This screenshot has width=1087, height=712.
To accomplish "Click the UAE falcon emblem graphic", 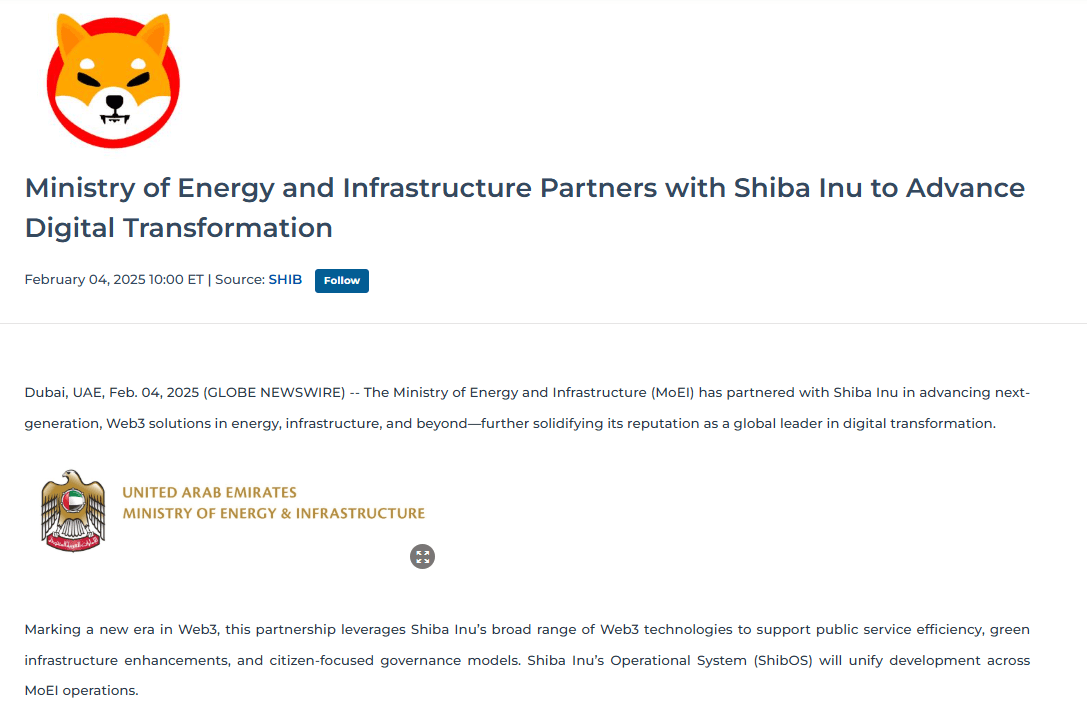I will (71, 509).
